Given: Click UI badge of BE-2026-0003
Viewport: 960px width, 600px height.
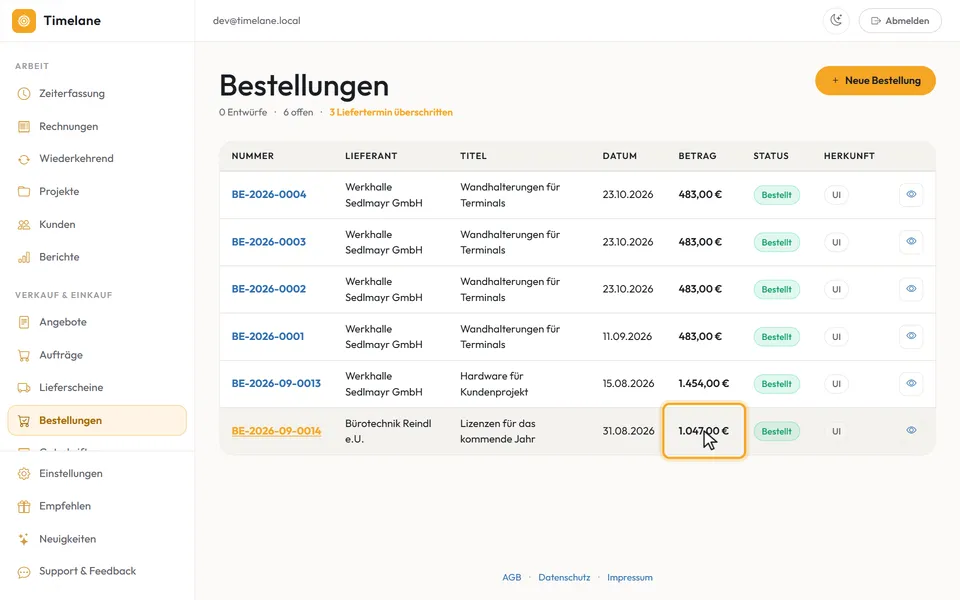Looking at the screenshot, I should pos(836,242).
